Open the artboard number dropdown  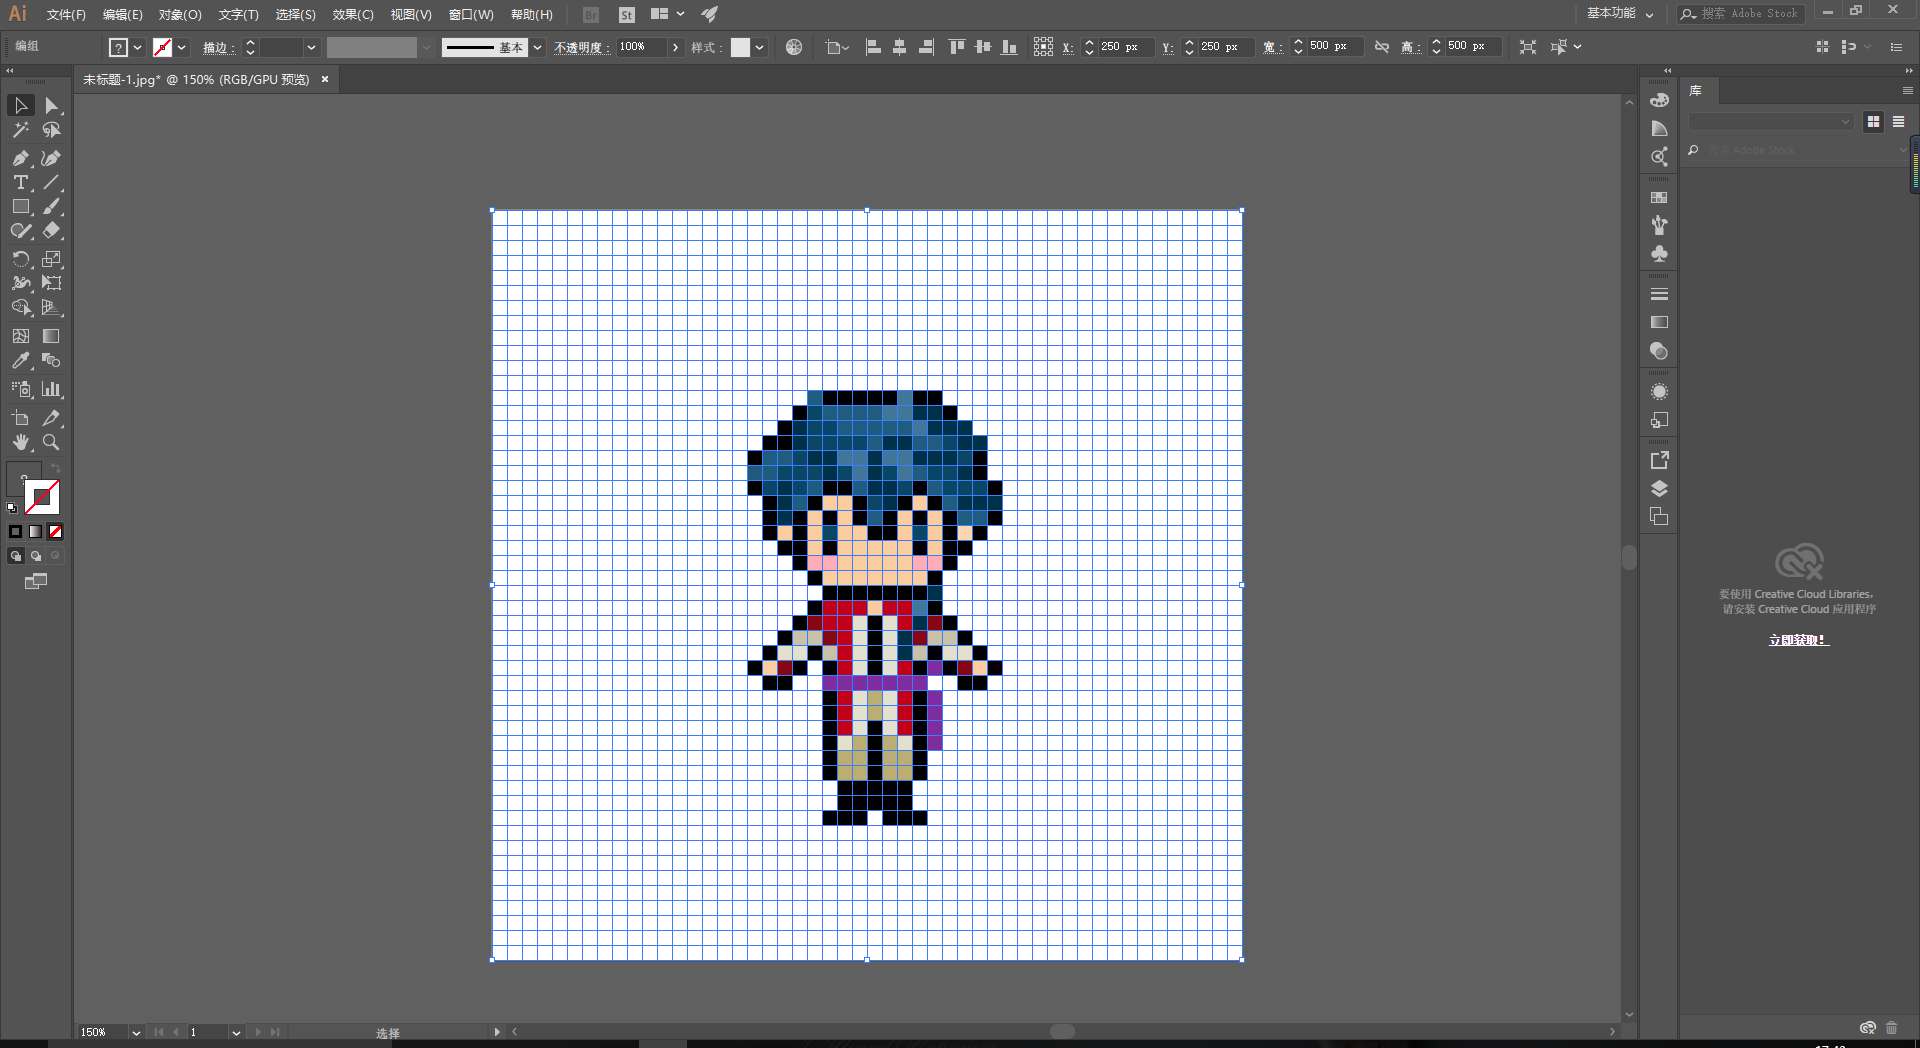point(236,1033)
